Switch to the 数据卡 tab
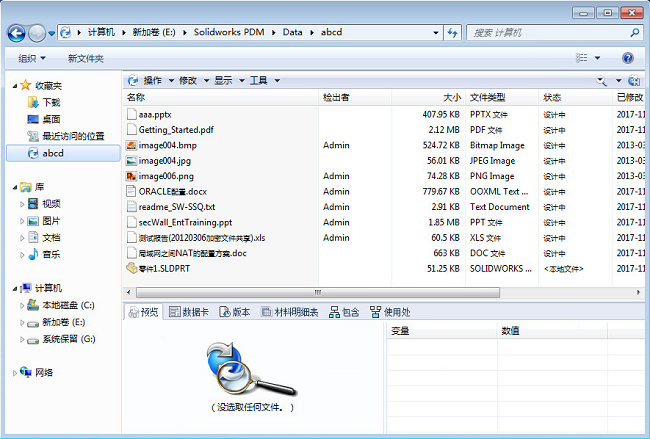650x439 pixels. (x=188, y=312)
